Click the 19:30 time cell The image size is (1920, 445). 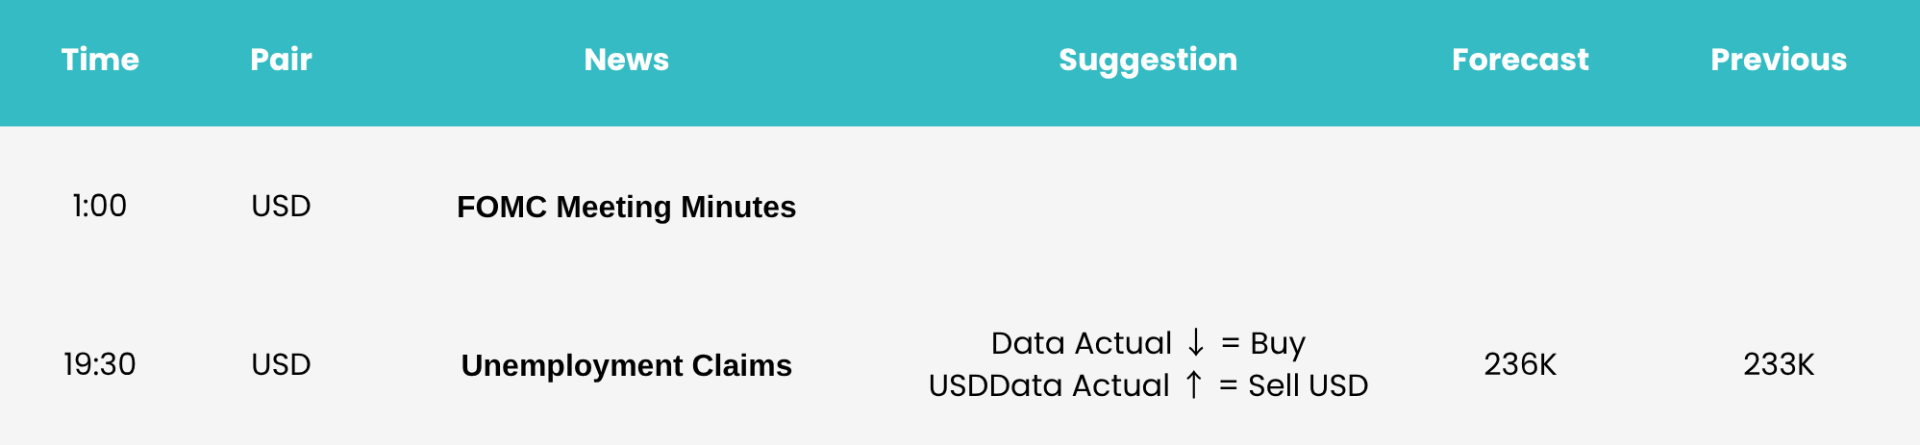coord(100,364)
